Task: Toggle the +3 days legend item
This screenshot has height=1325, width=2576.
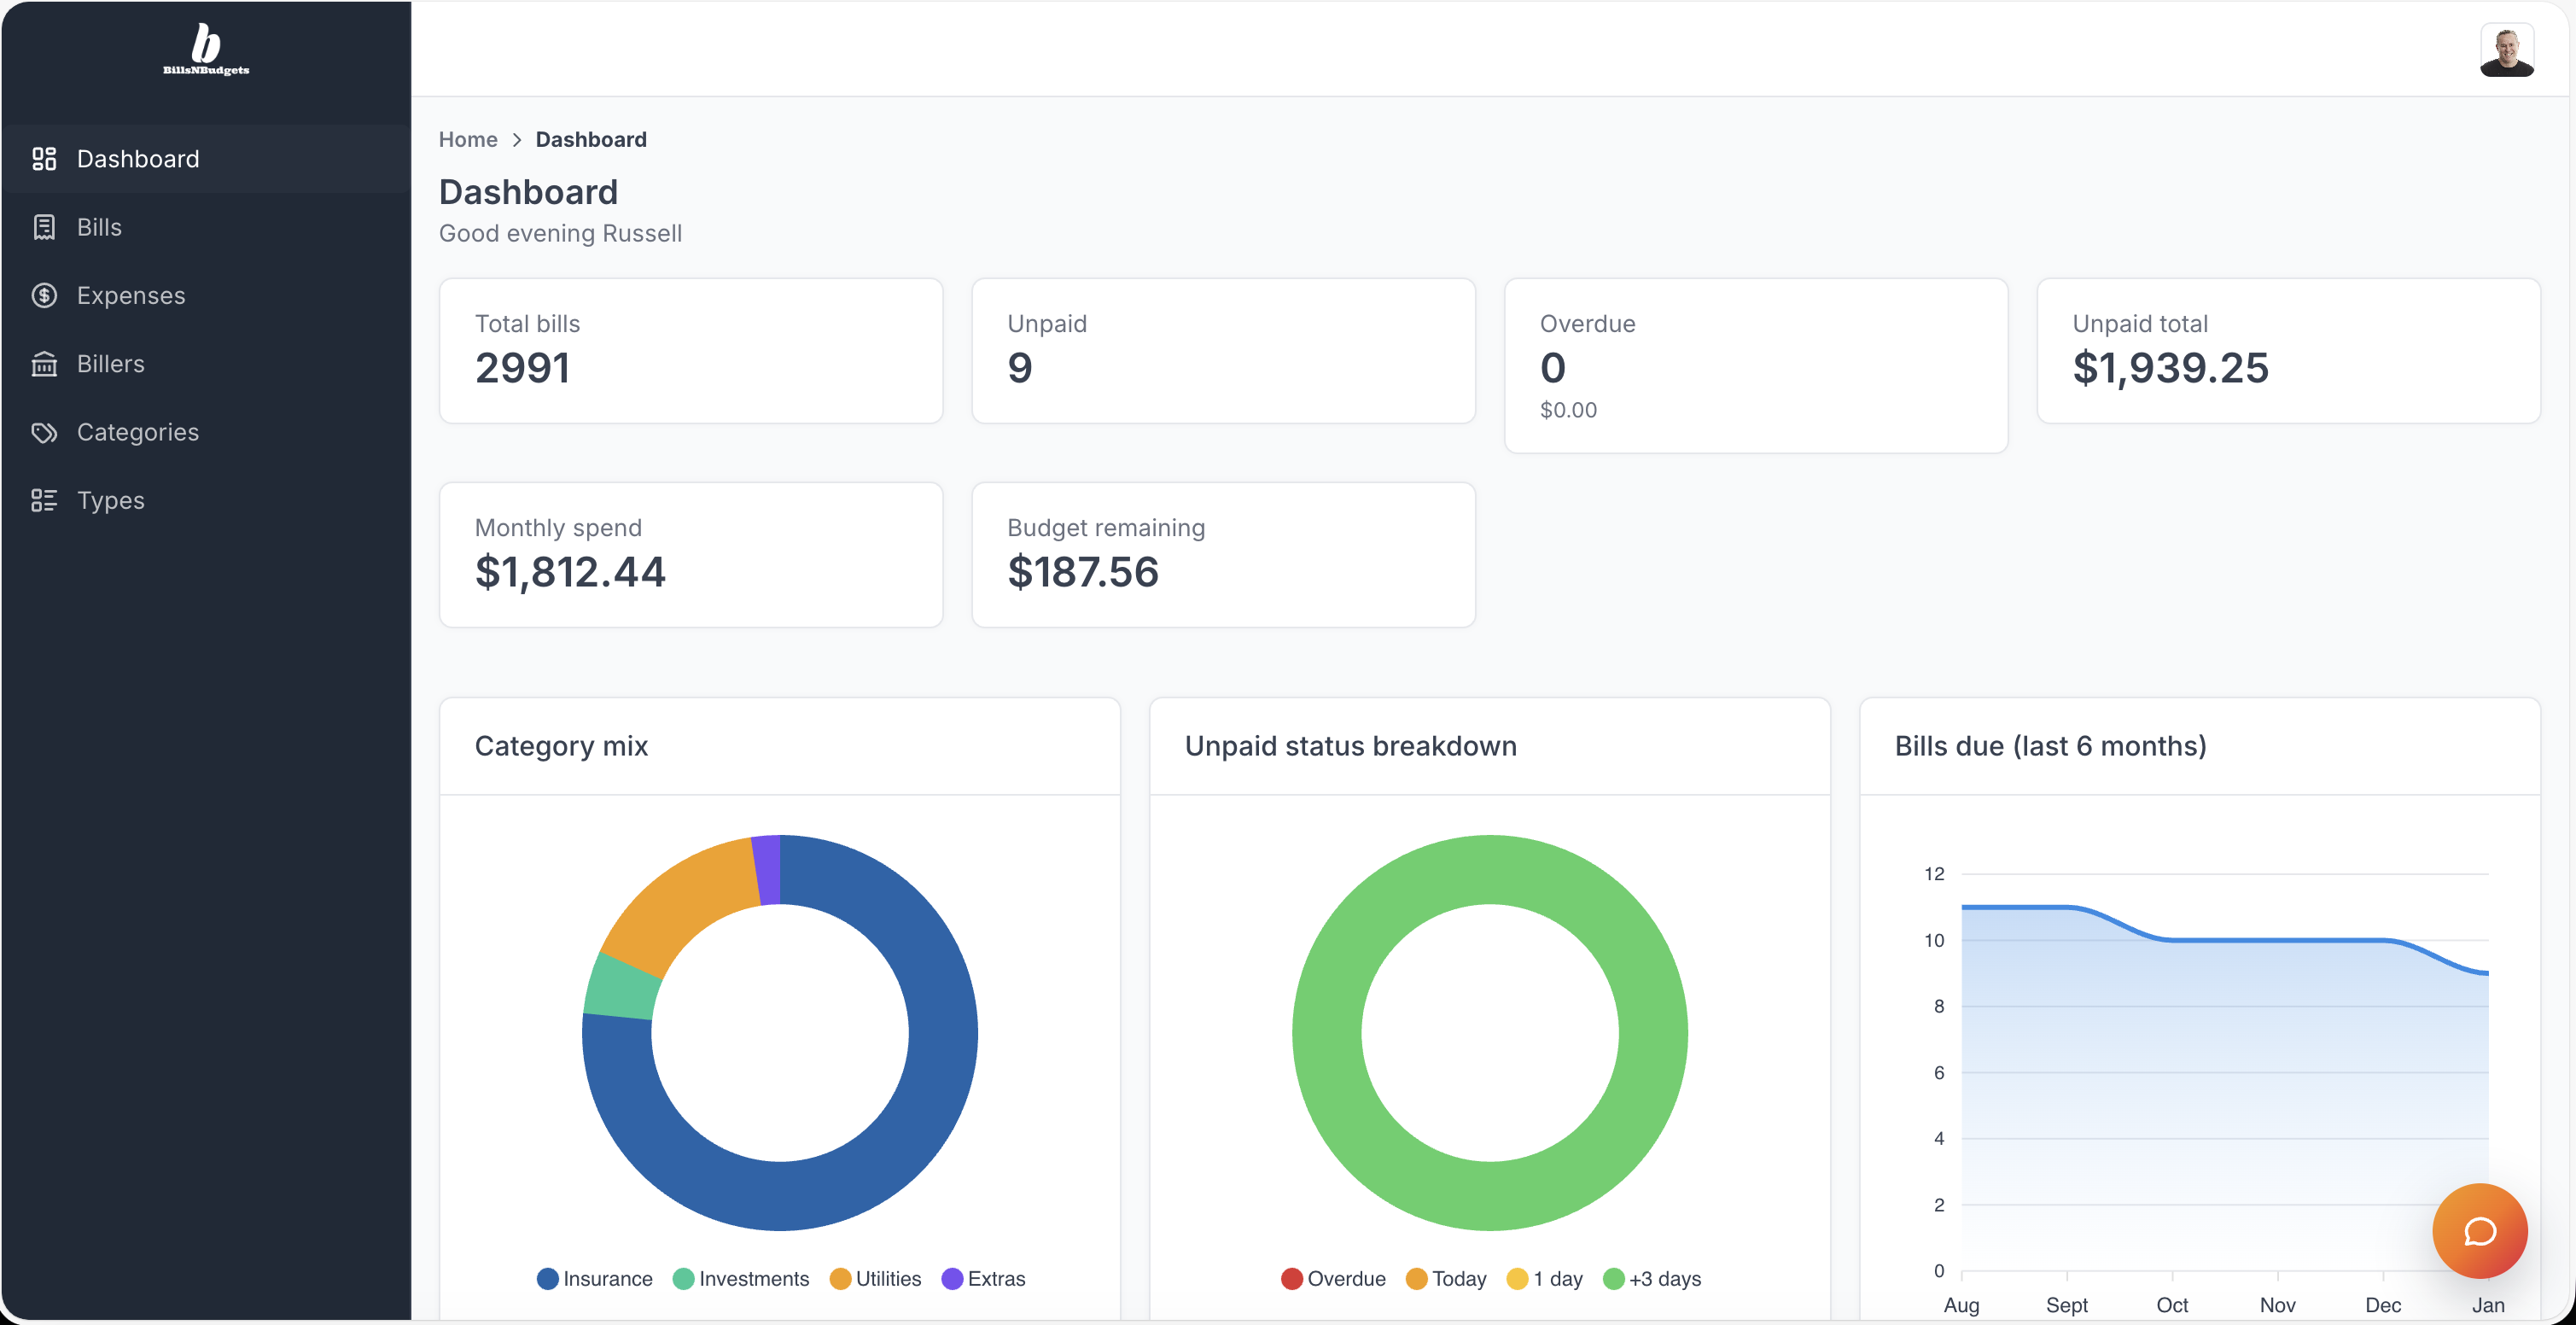Action: [x=1652, y=1278]
